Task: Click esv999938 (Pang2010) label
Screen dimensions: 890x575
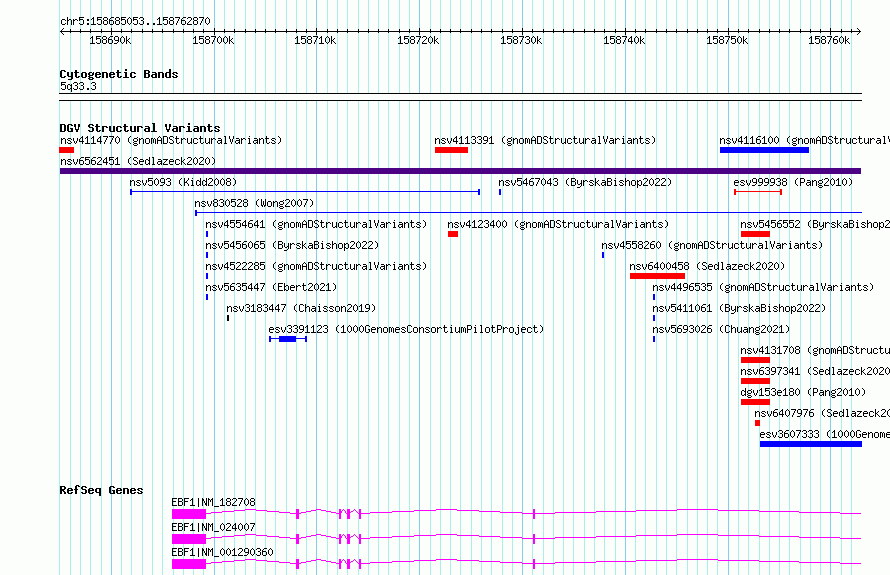Action: [793, 182]
